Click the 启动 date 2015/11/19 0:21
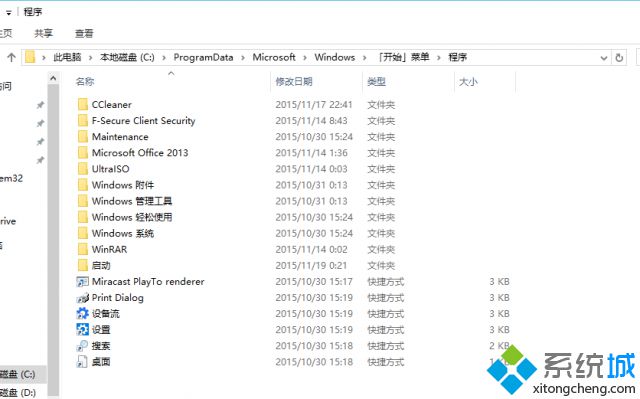Screen dimensions: 640x399 click(311, 265)
